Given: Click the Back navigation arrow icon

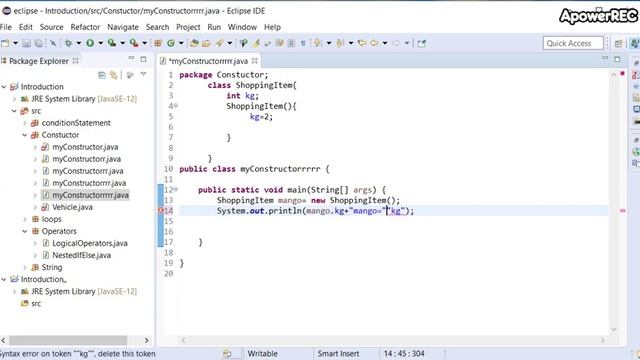Looking at the screenshot, I should [374, 43].
